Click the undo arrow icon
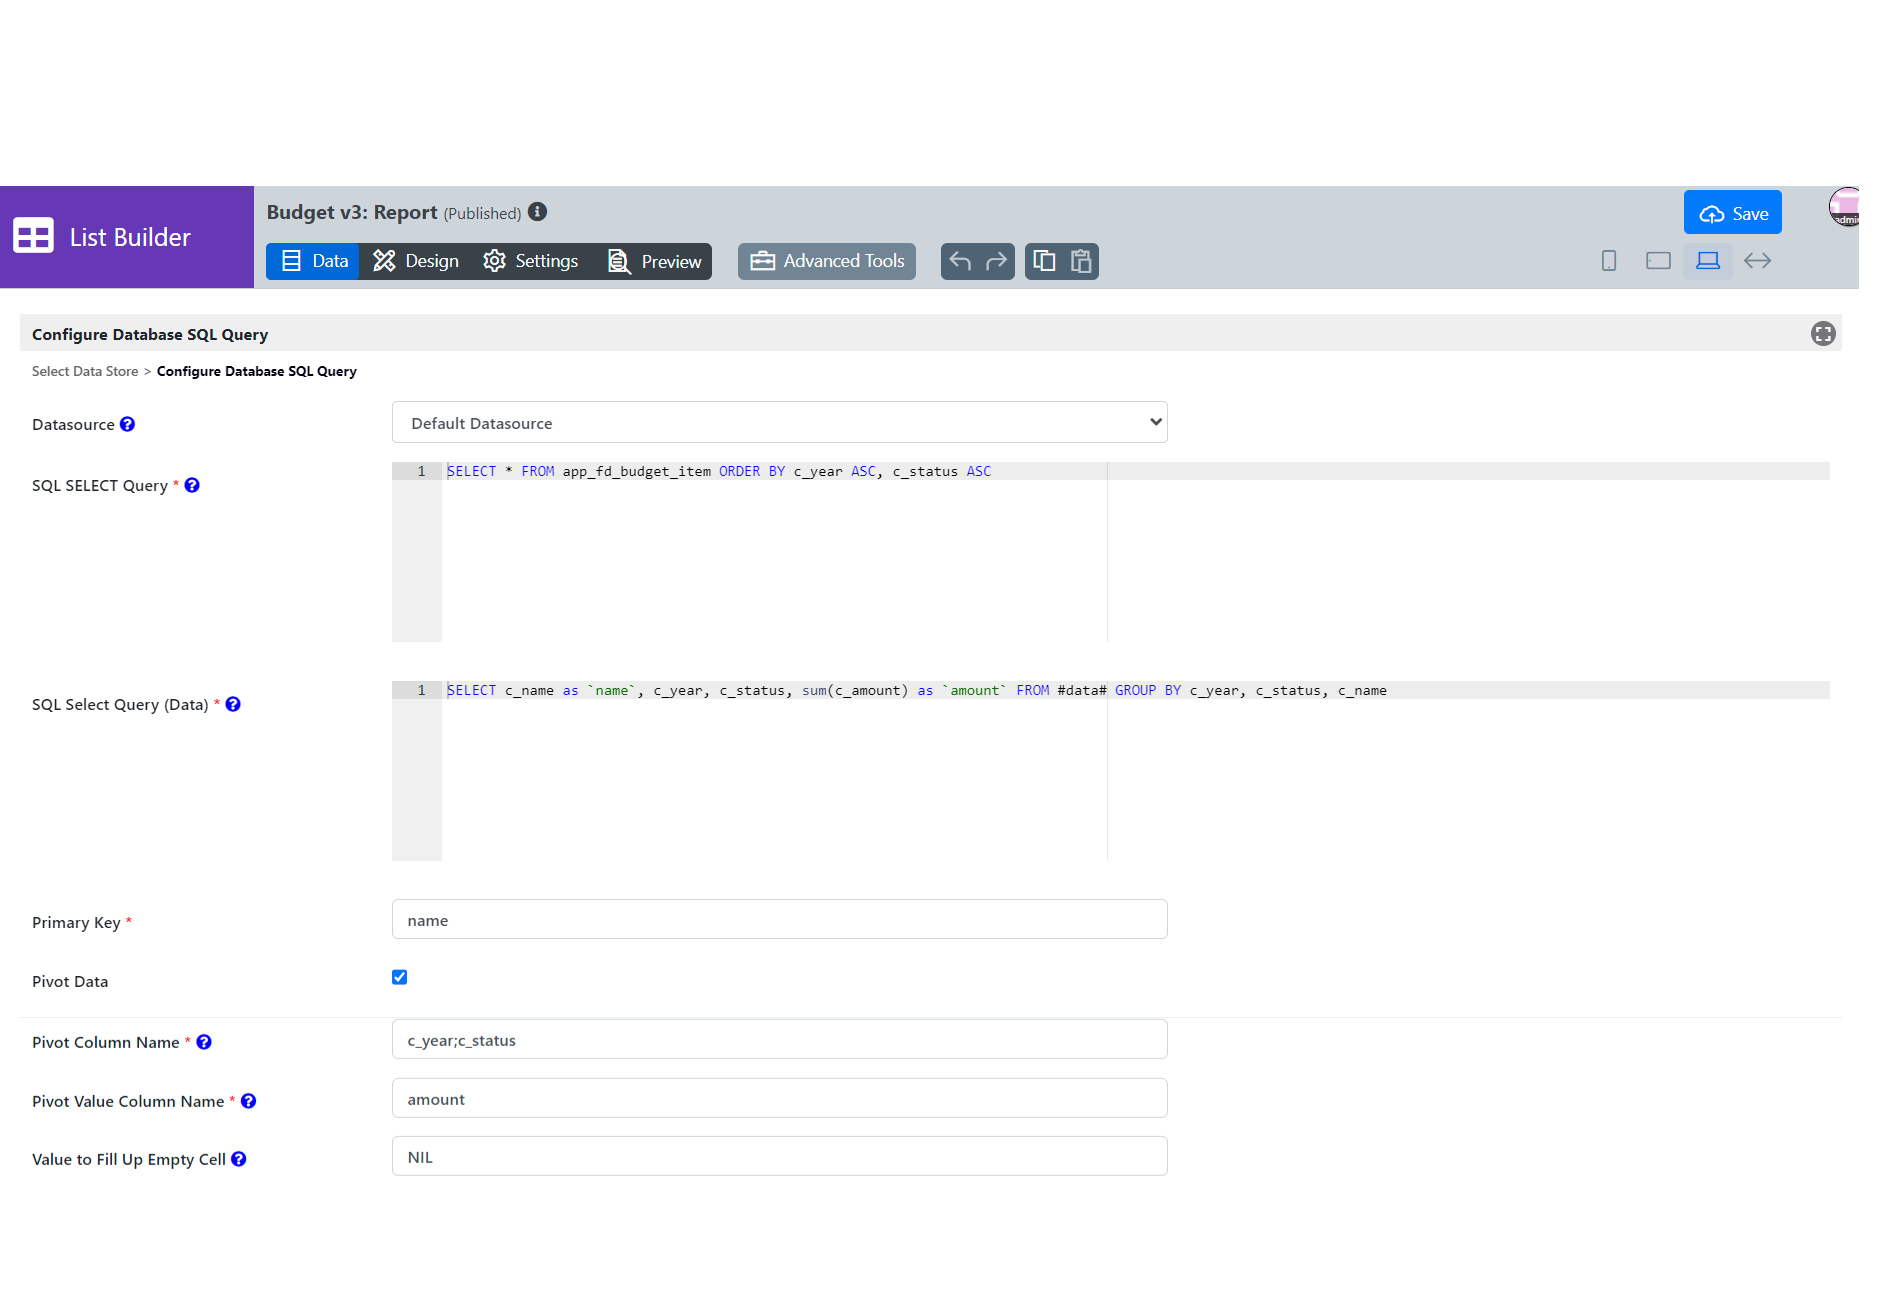 (x=960, y=261)
